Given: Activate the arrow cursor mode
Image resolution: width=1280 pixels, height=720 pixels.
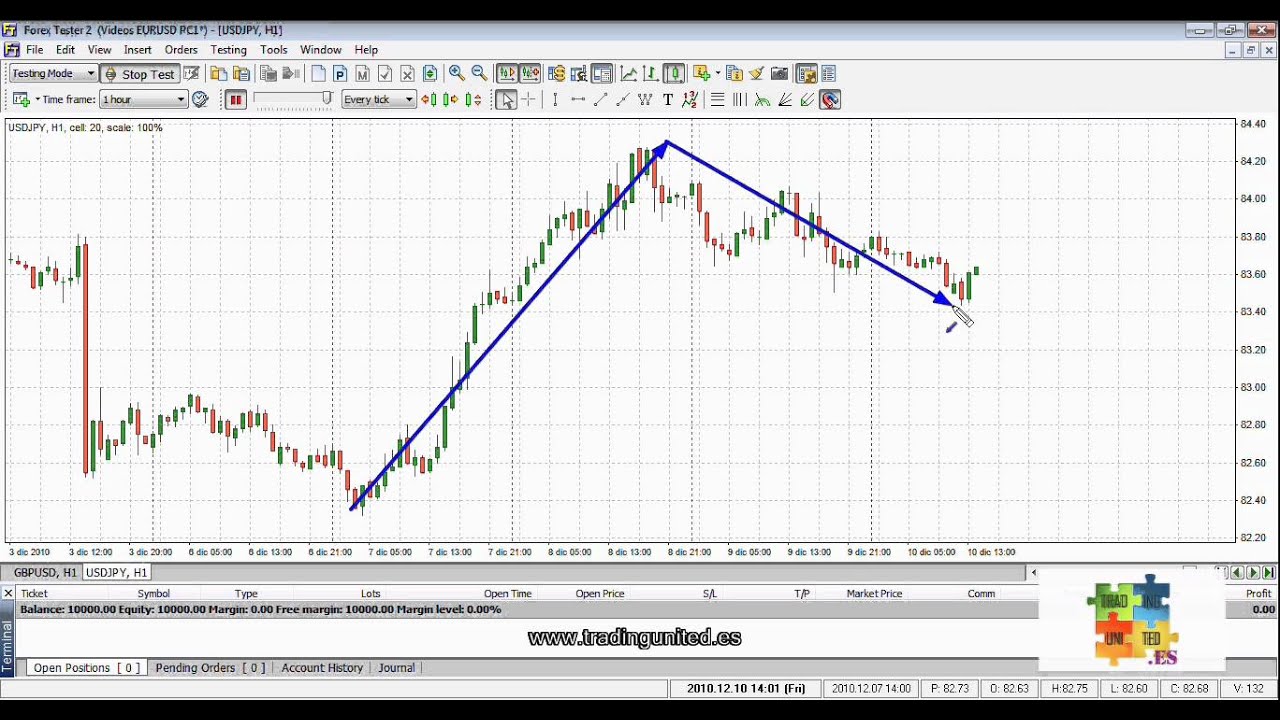Looking at the screenshot, I should [507, 99].
